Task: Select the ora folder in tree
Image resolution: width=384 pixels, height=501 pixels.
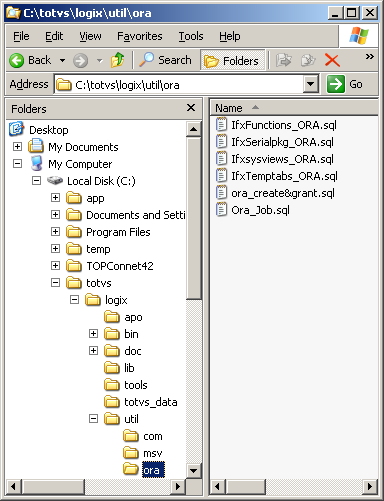Action: [x=153, y=470]
